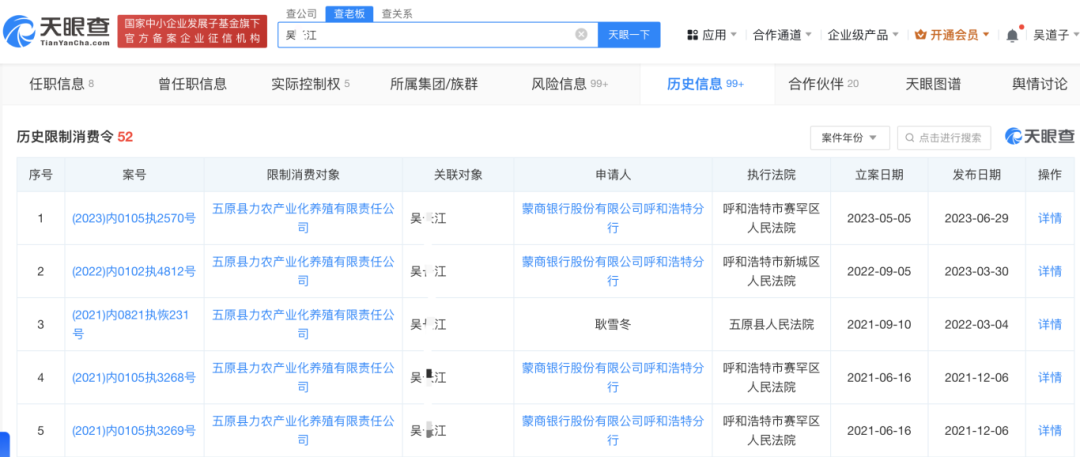Open the 天眼图谱 tab
Screen dimensions: 1080x457
pyautogui.click(x=933, y=84)
